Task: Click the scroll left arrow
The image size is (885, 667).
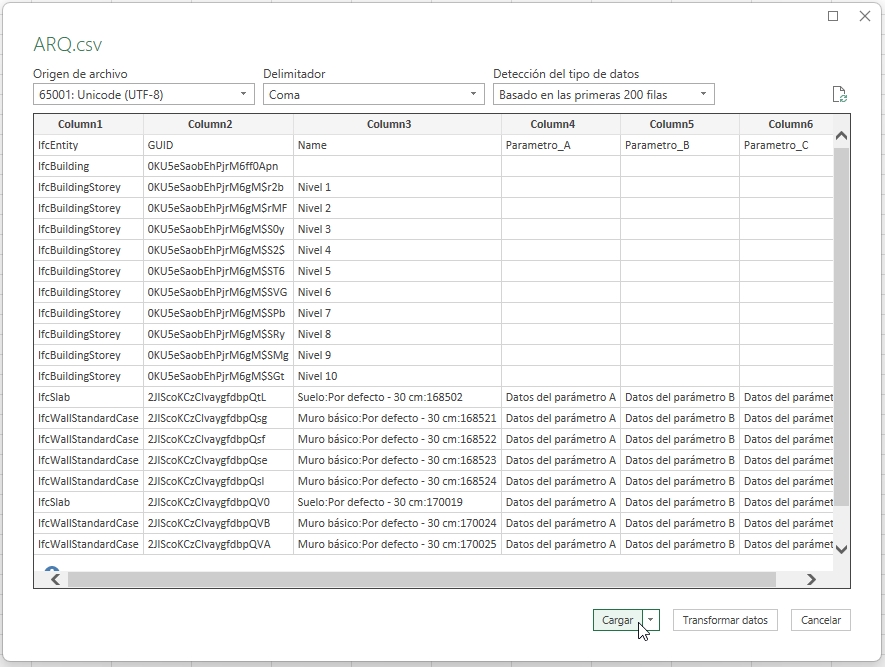Action: point(55,579)
